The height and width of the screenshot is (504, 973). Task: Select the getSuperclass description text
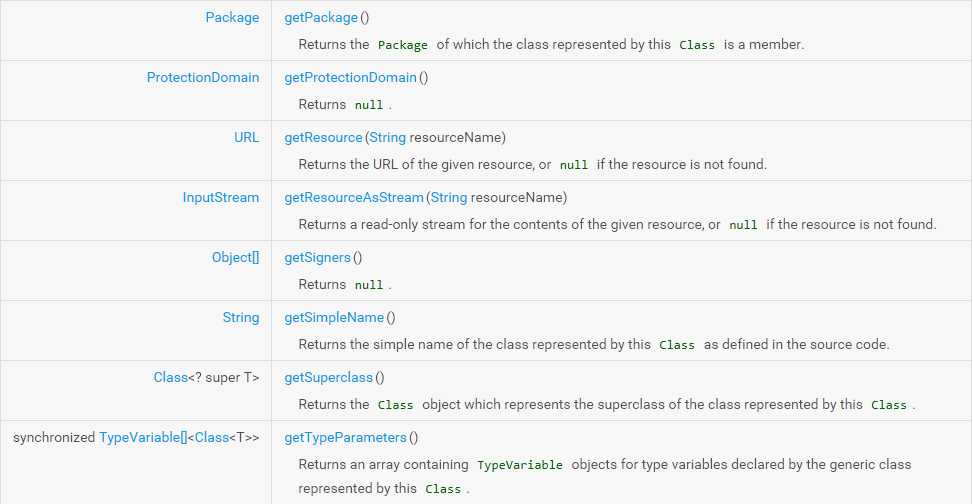point(607,405)
